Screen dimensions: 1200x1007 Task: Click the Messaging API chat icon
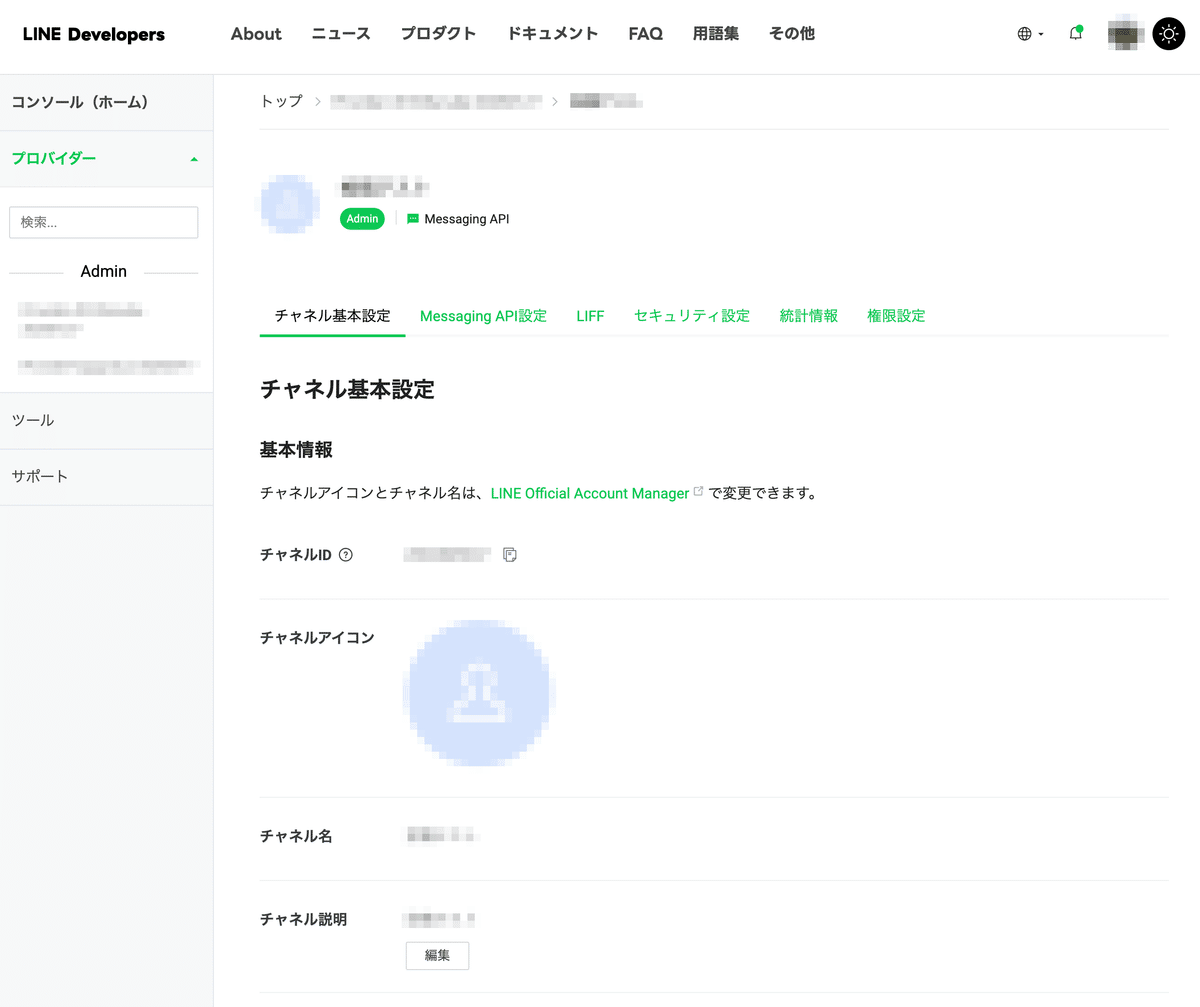pyautogui.click(x=411, y=218)
